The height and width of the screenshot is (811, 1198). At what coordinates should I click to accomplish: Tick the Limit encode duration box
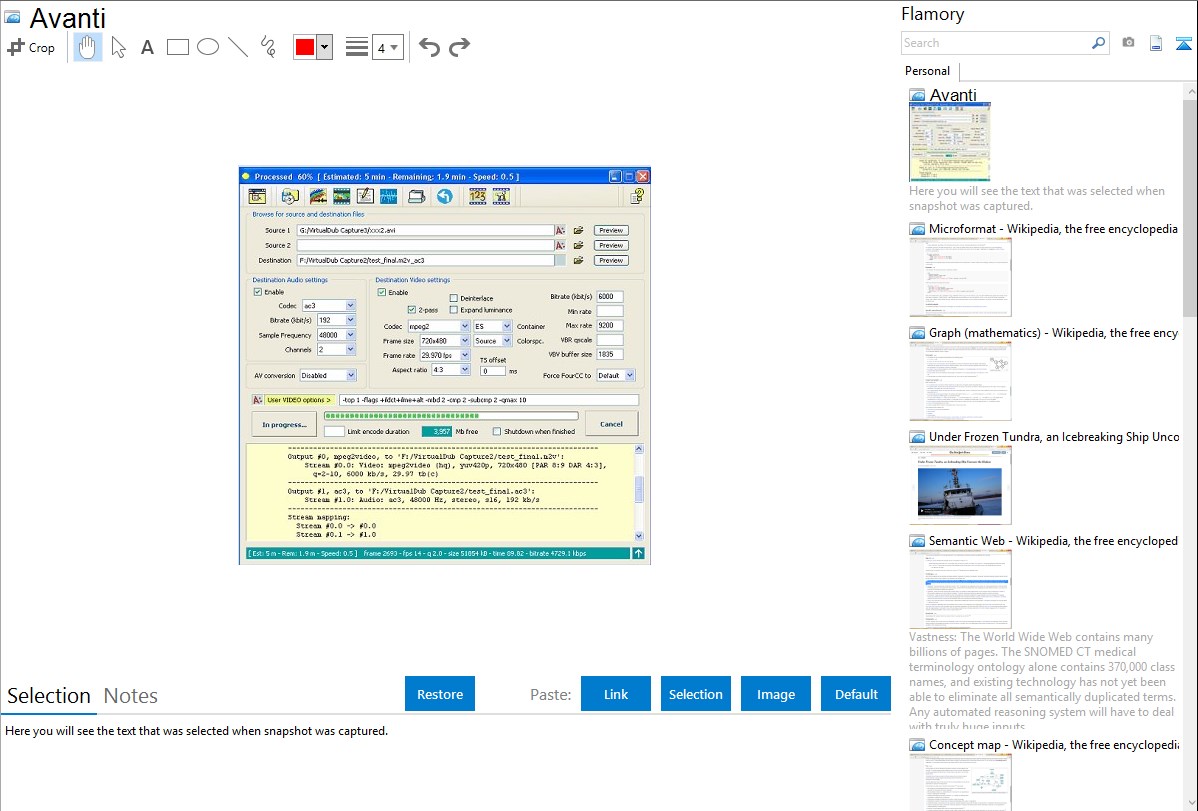coord(334,431)
